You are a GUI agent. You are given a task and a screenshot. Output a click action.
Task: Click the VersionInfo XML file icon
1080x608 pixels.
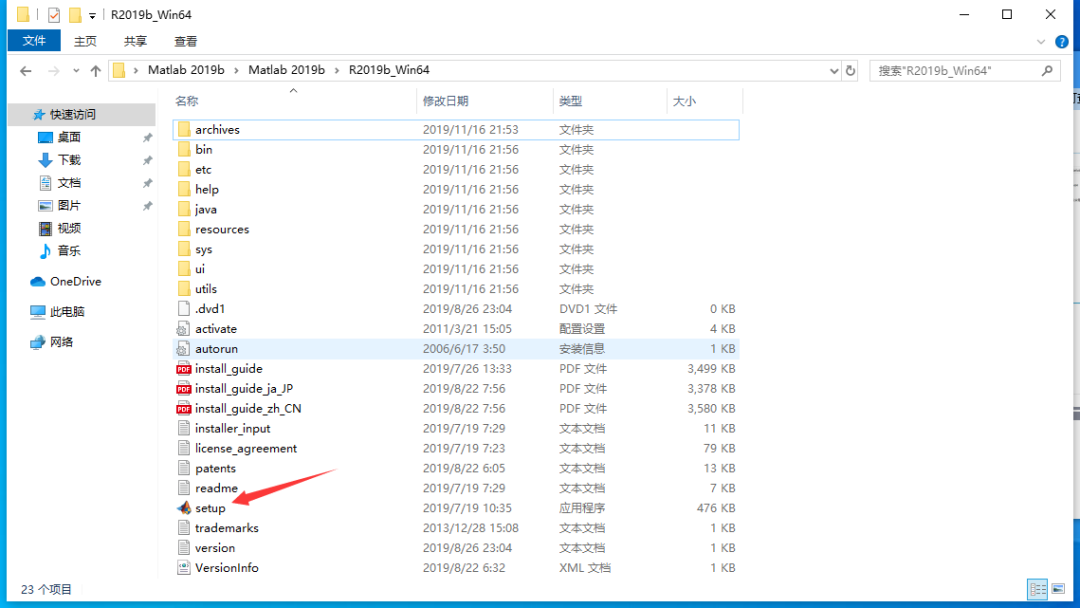tap(183, 568)
